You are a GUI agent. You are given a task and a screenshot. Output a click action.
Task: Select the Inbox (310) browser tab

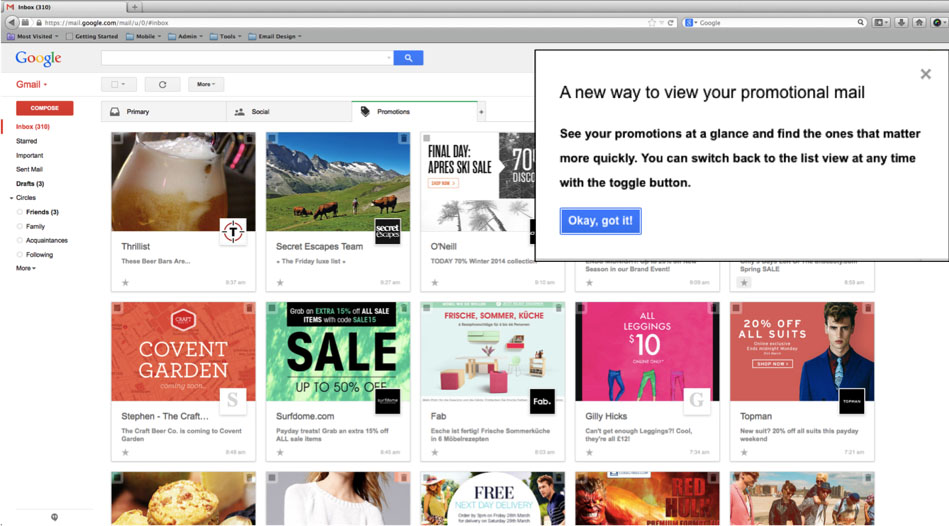pyautogui.click(x=64, y=7)
